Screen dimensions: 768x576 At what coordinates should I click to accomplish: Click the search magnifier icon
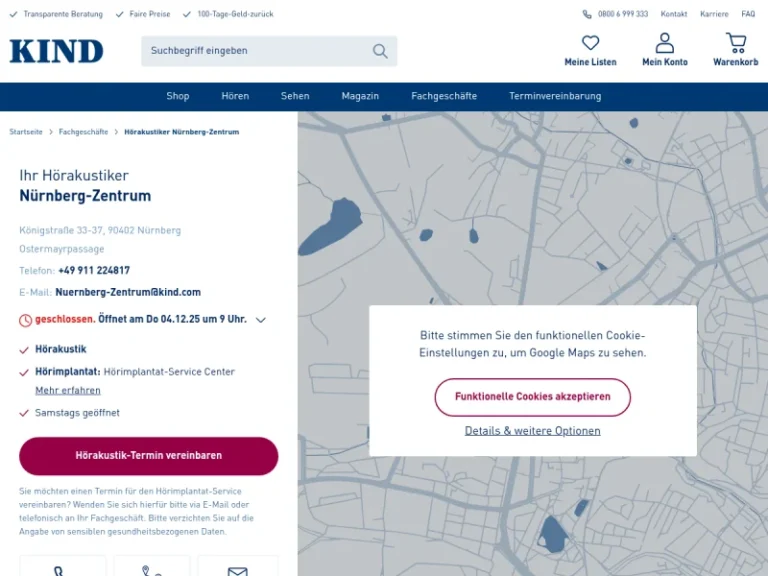(380, 51)
